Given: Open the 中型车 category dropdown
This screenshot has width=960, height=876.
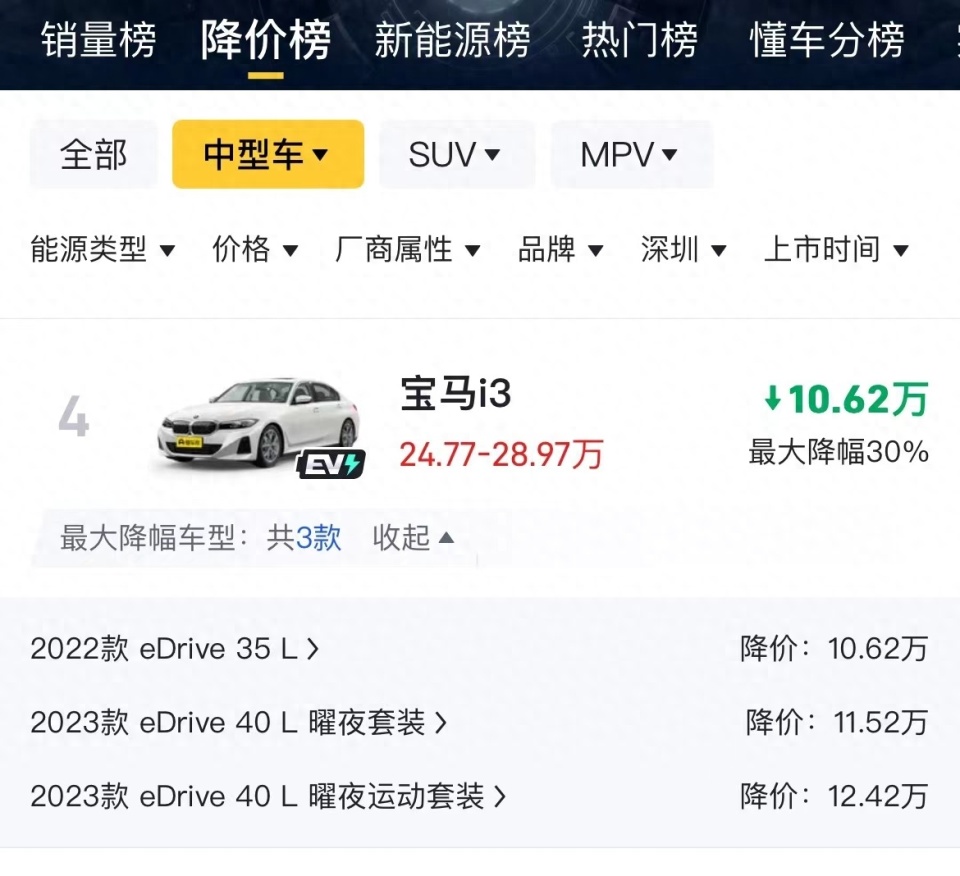Looking at the screenshot, I should pyautogui.click(x=267, y=154).
